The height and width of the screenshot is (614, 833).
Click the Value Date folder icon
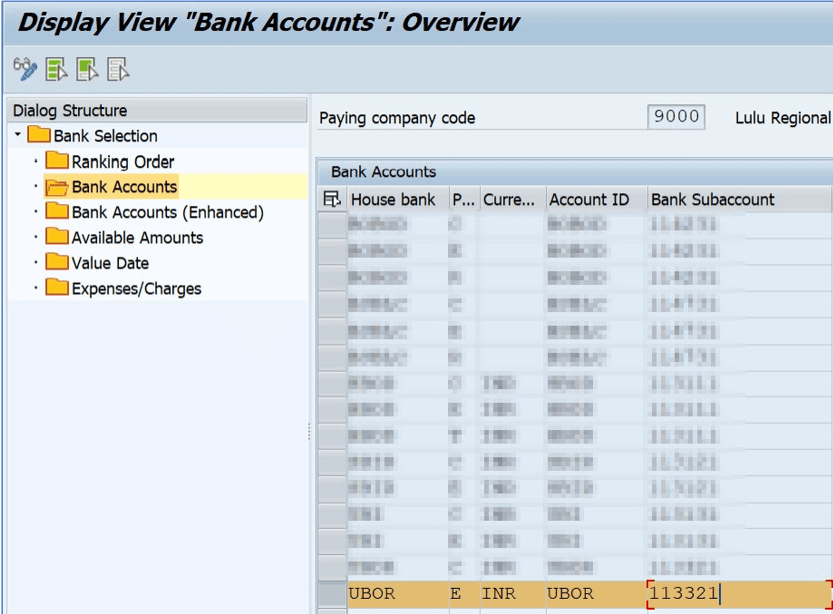click(57, 262)
